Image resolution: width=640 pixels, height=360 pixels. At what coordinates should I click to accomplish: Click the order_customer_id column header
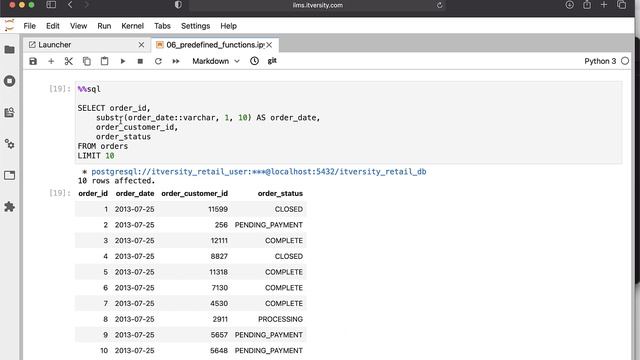[195, 193]
